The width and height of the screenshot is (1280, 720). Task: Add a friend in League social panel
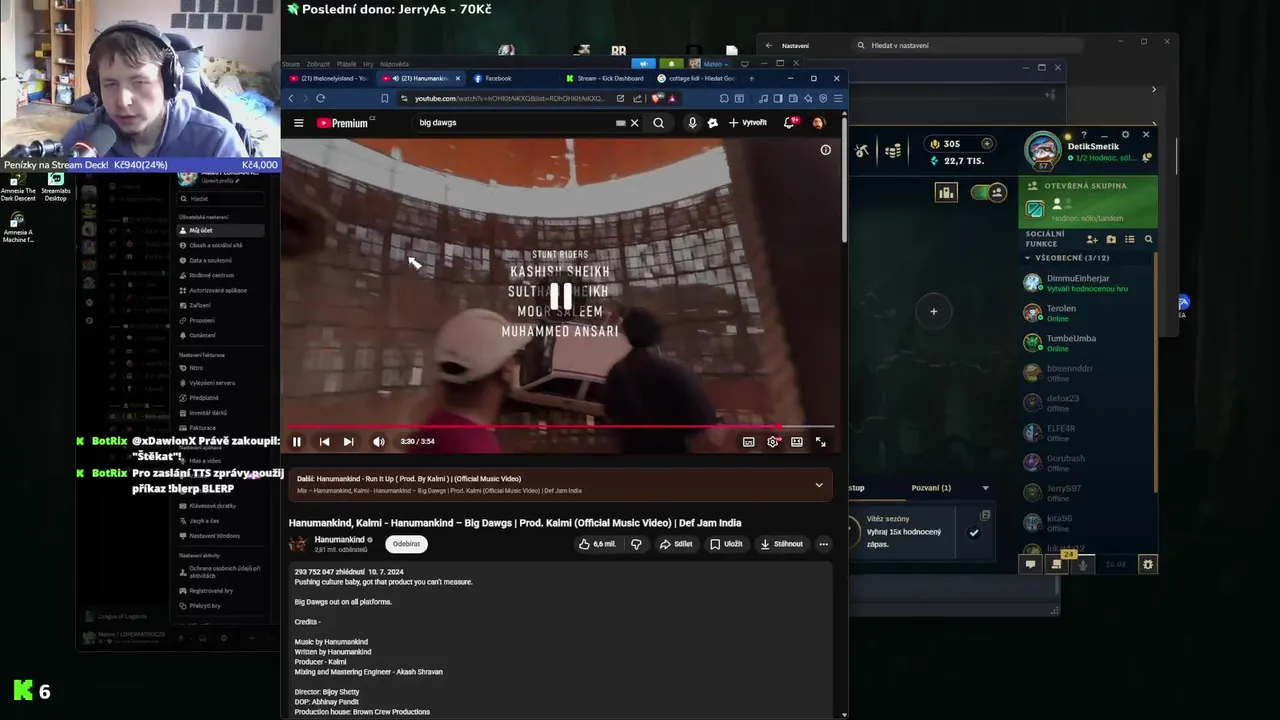1092,239
